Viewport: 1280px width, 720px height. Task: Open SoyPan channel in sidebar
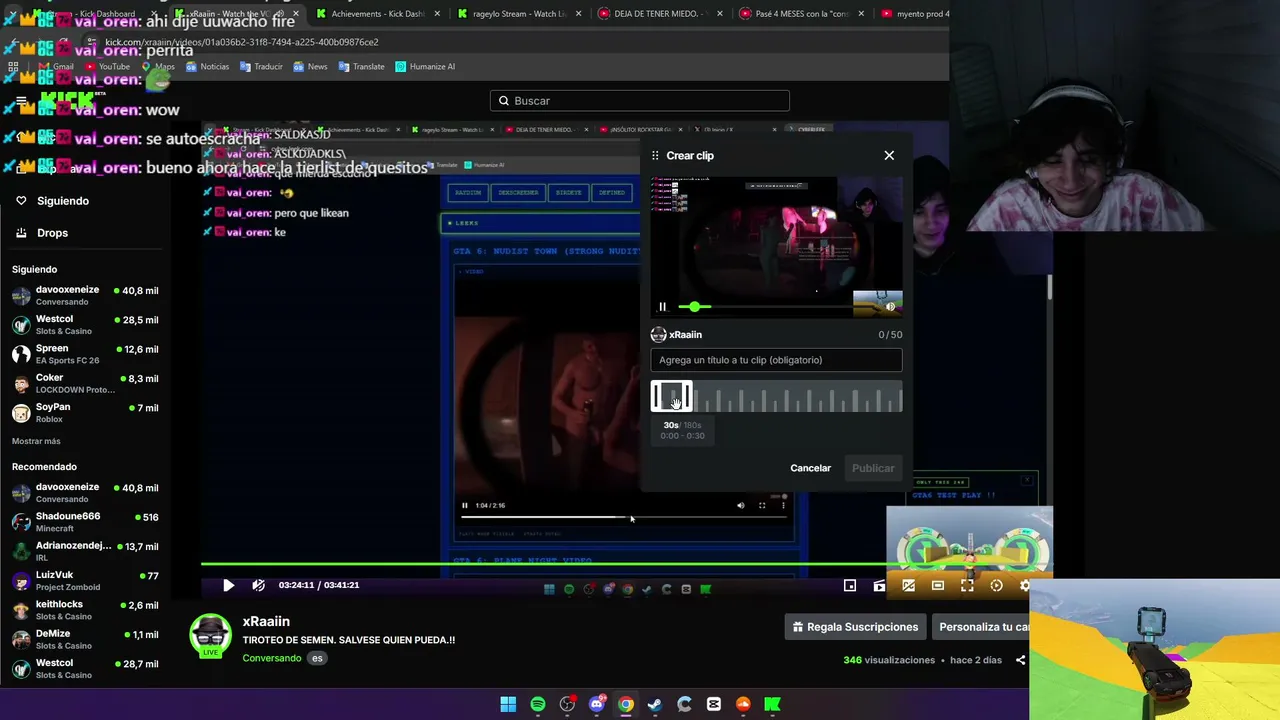pyautogui.click(x=85, y=412)
